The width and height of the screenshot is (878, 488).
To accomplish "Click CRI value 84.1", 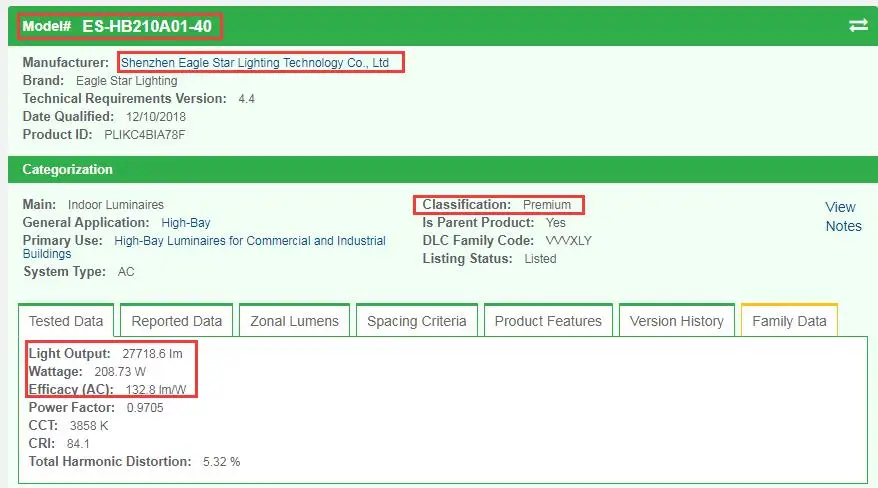I will click(x=78, y=444).
